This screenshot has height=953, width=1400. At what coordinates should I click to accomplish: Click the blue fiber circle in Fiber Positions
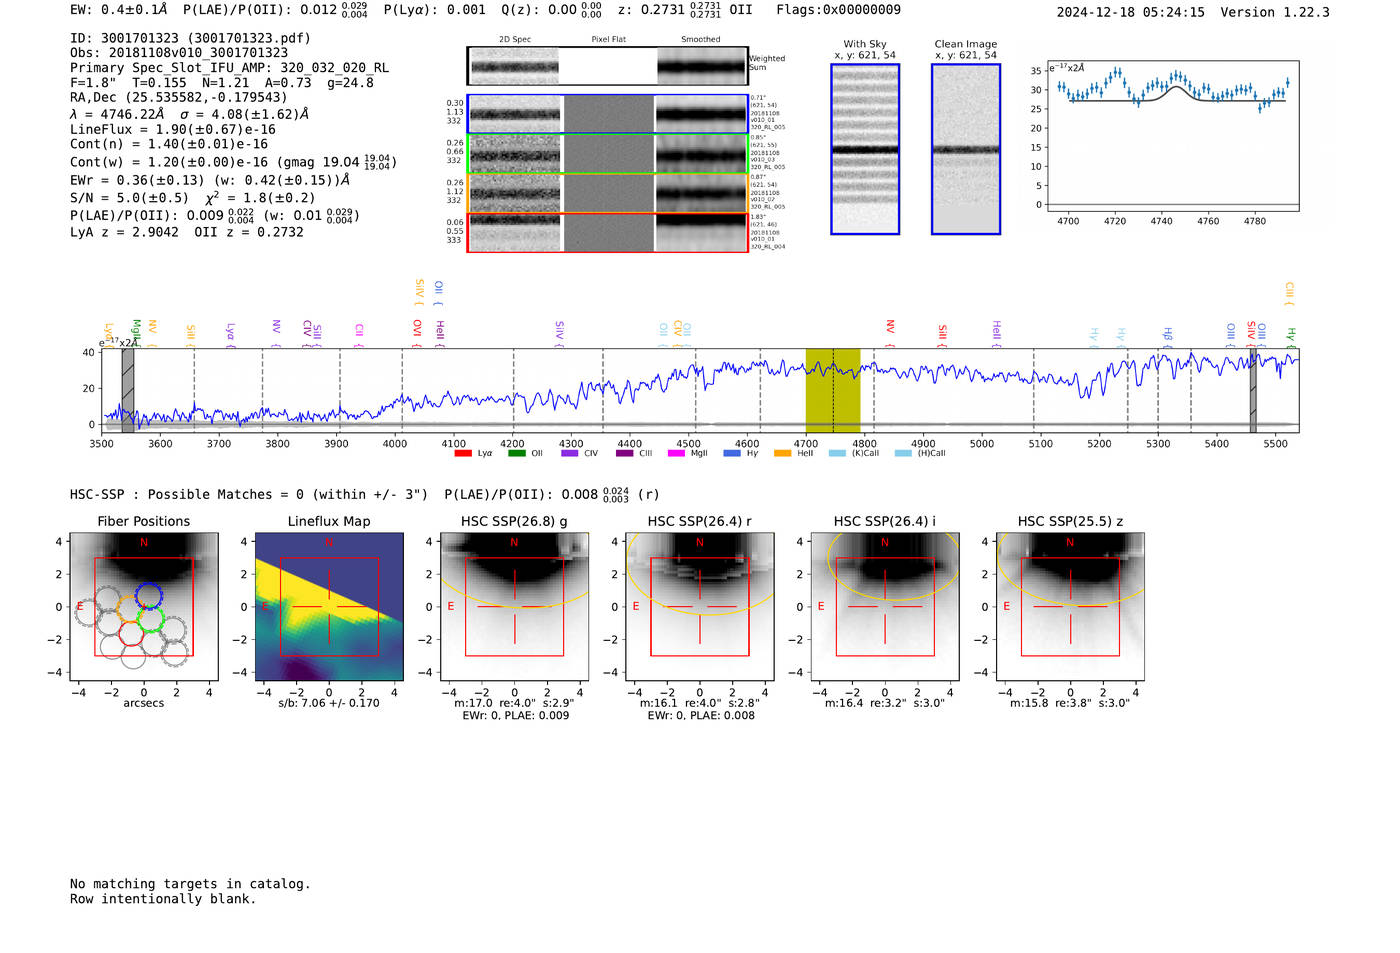click(x=149, y=595)
